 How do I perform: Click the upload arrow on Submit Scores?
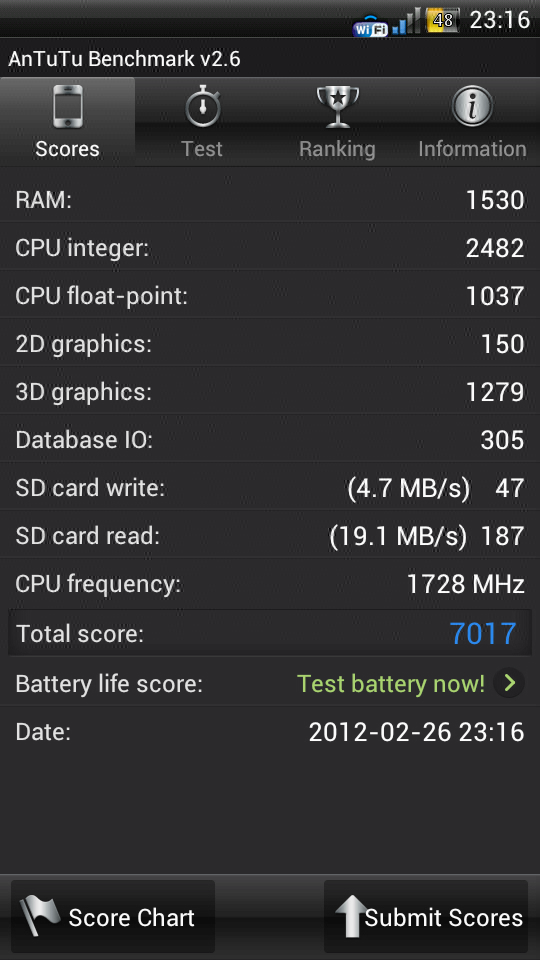(352, 917)
